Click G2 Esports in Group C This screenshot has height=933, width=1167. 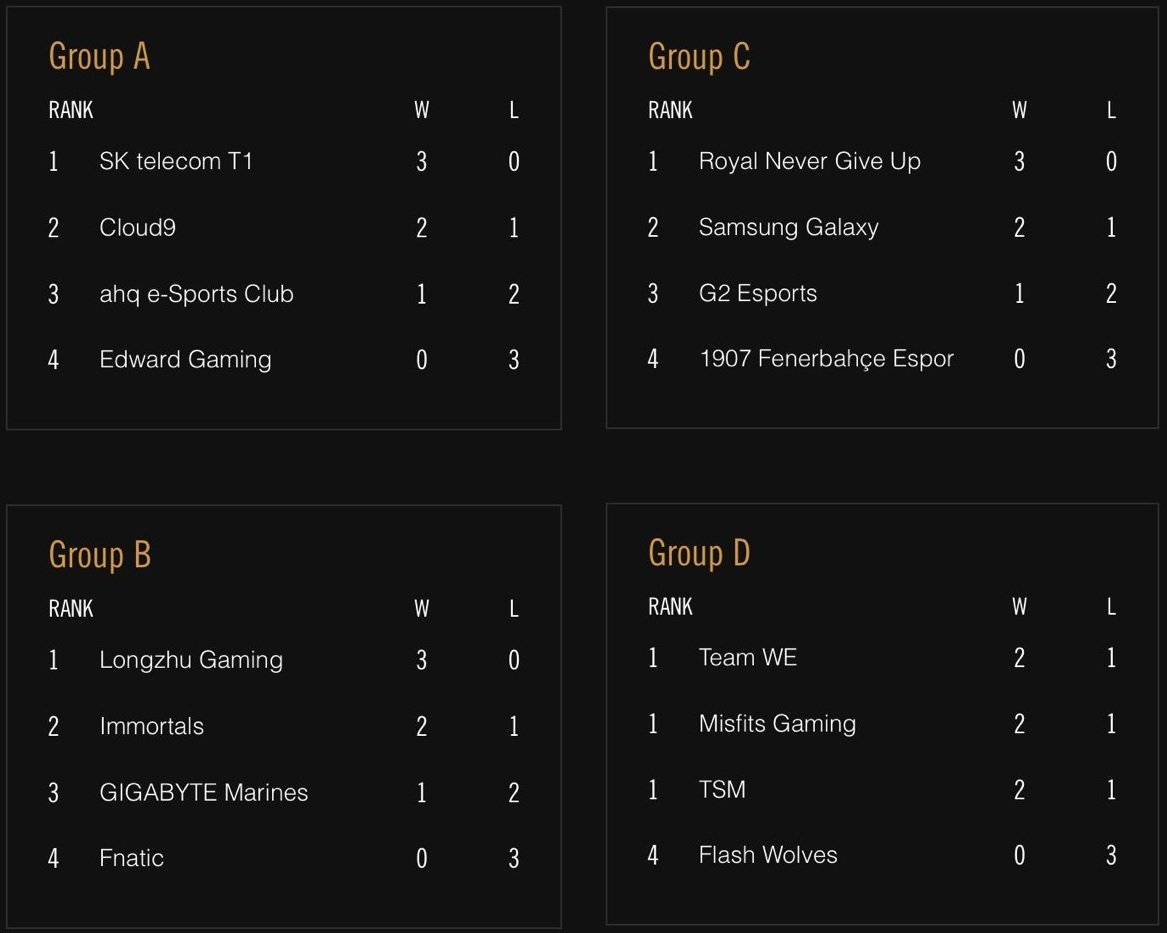click(x=758, y=293)
